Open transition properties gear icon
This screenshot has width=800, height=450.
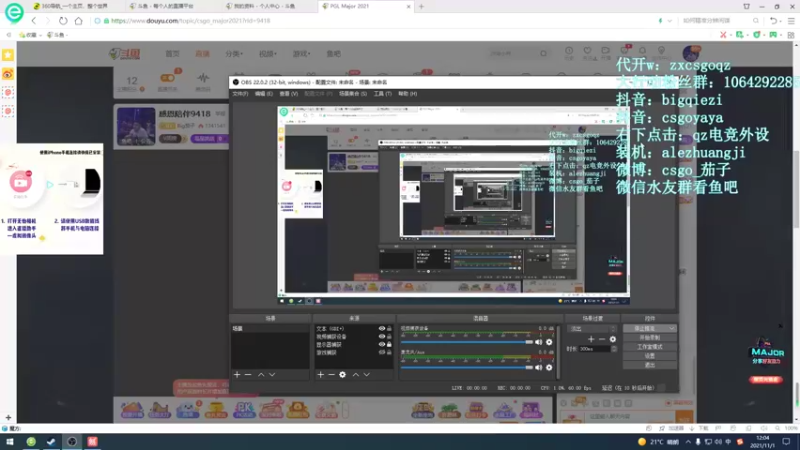(613, 339)
